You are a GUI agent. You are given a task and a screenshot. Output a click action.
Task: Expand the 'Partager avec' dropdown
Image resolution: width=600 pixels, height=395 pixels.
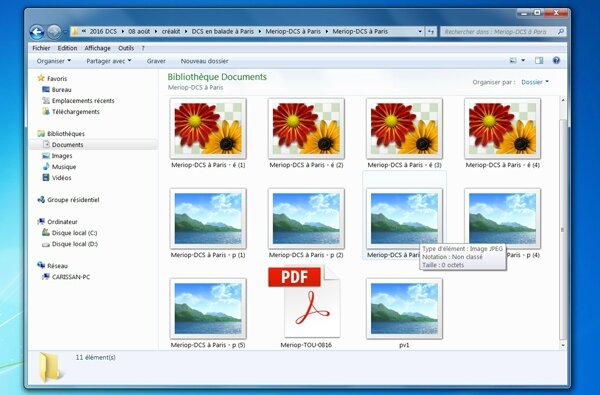(x=109, y=61)
